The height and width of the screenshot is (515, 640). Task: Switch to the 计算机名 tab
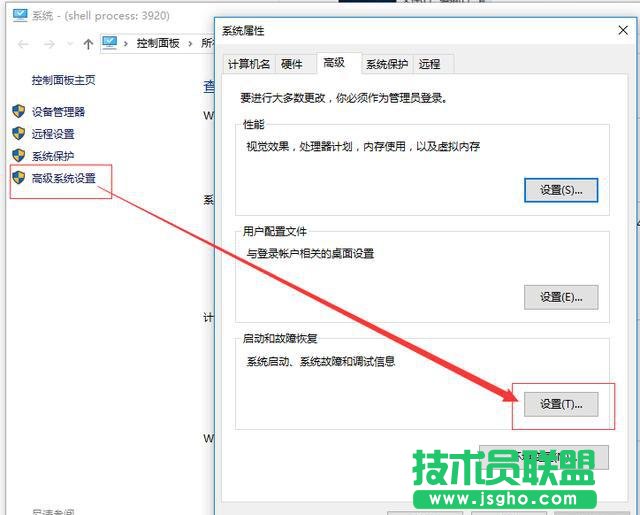249,64
